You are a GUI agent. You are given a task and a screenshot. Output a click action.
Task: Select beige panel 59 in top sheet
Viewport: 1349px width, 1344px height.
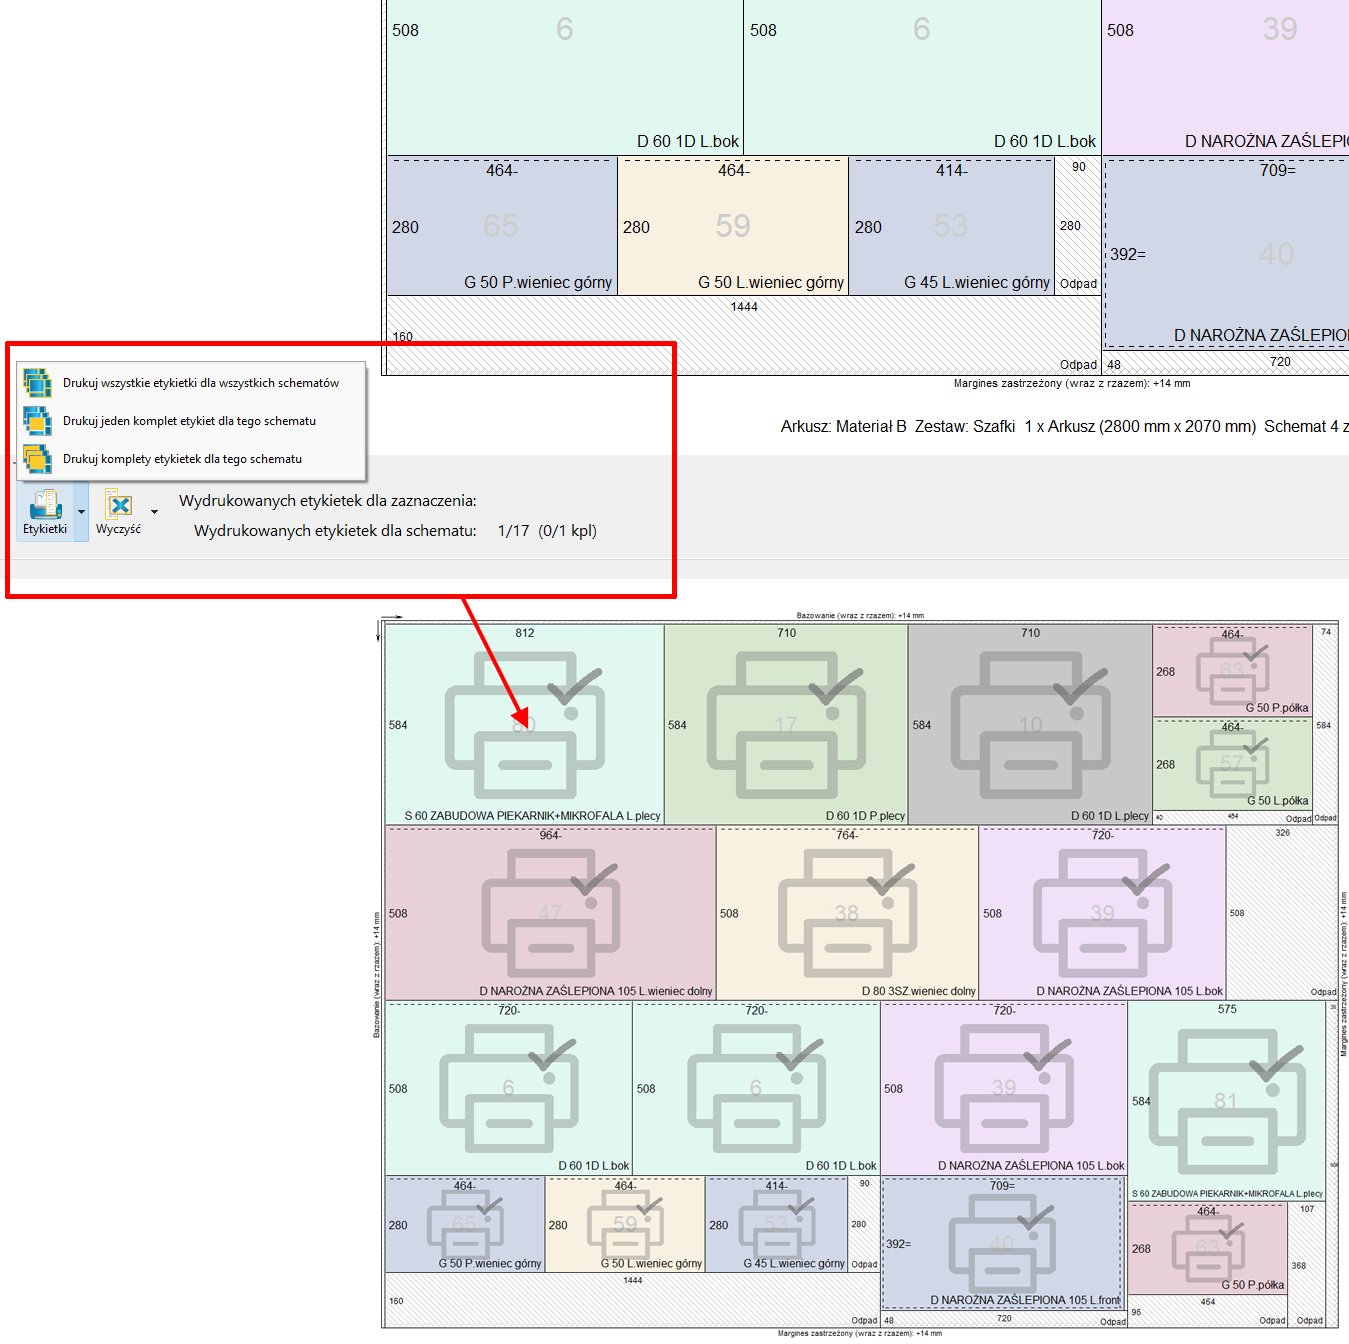(732, 227)
